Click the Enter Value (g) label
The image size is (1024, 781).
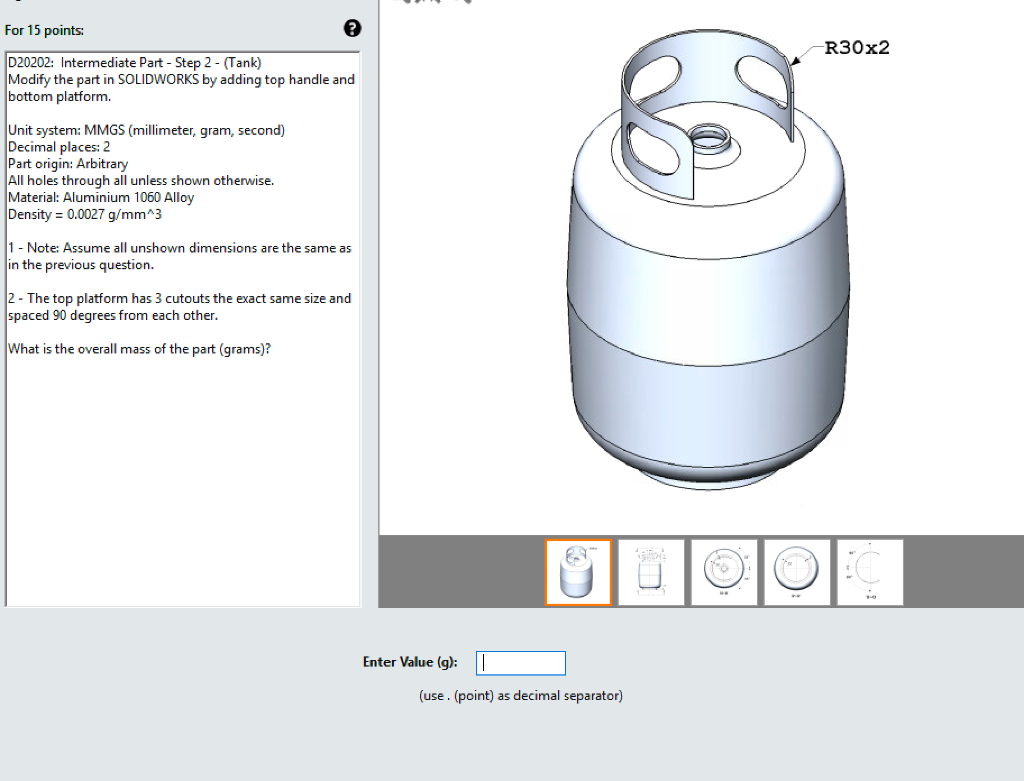point(410,662)
